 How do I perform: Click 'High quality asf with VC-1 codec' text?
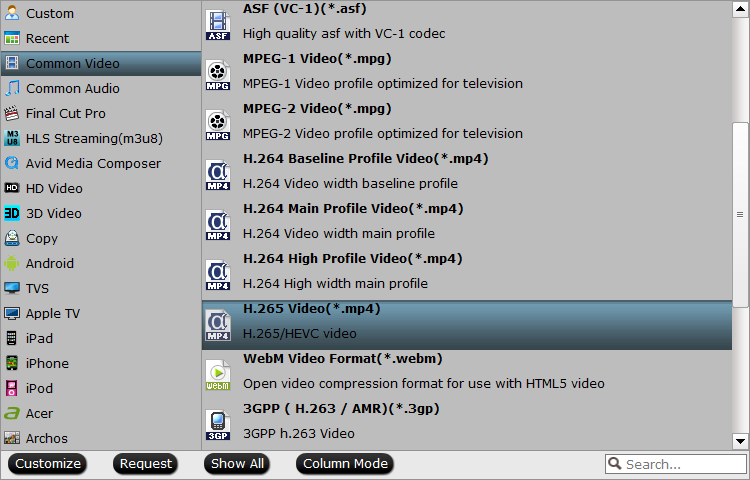coord(344,33)
